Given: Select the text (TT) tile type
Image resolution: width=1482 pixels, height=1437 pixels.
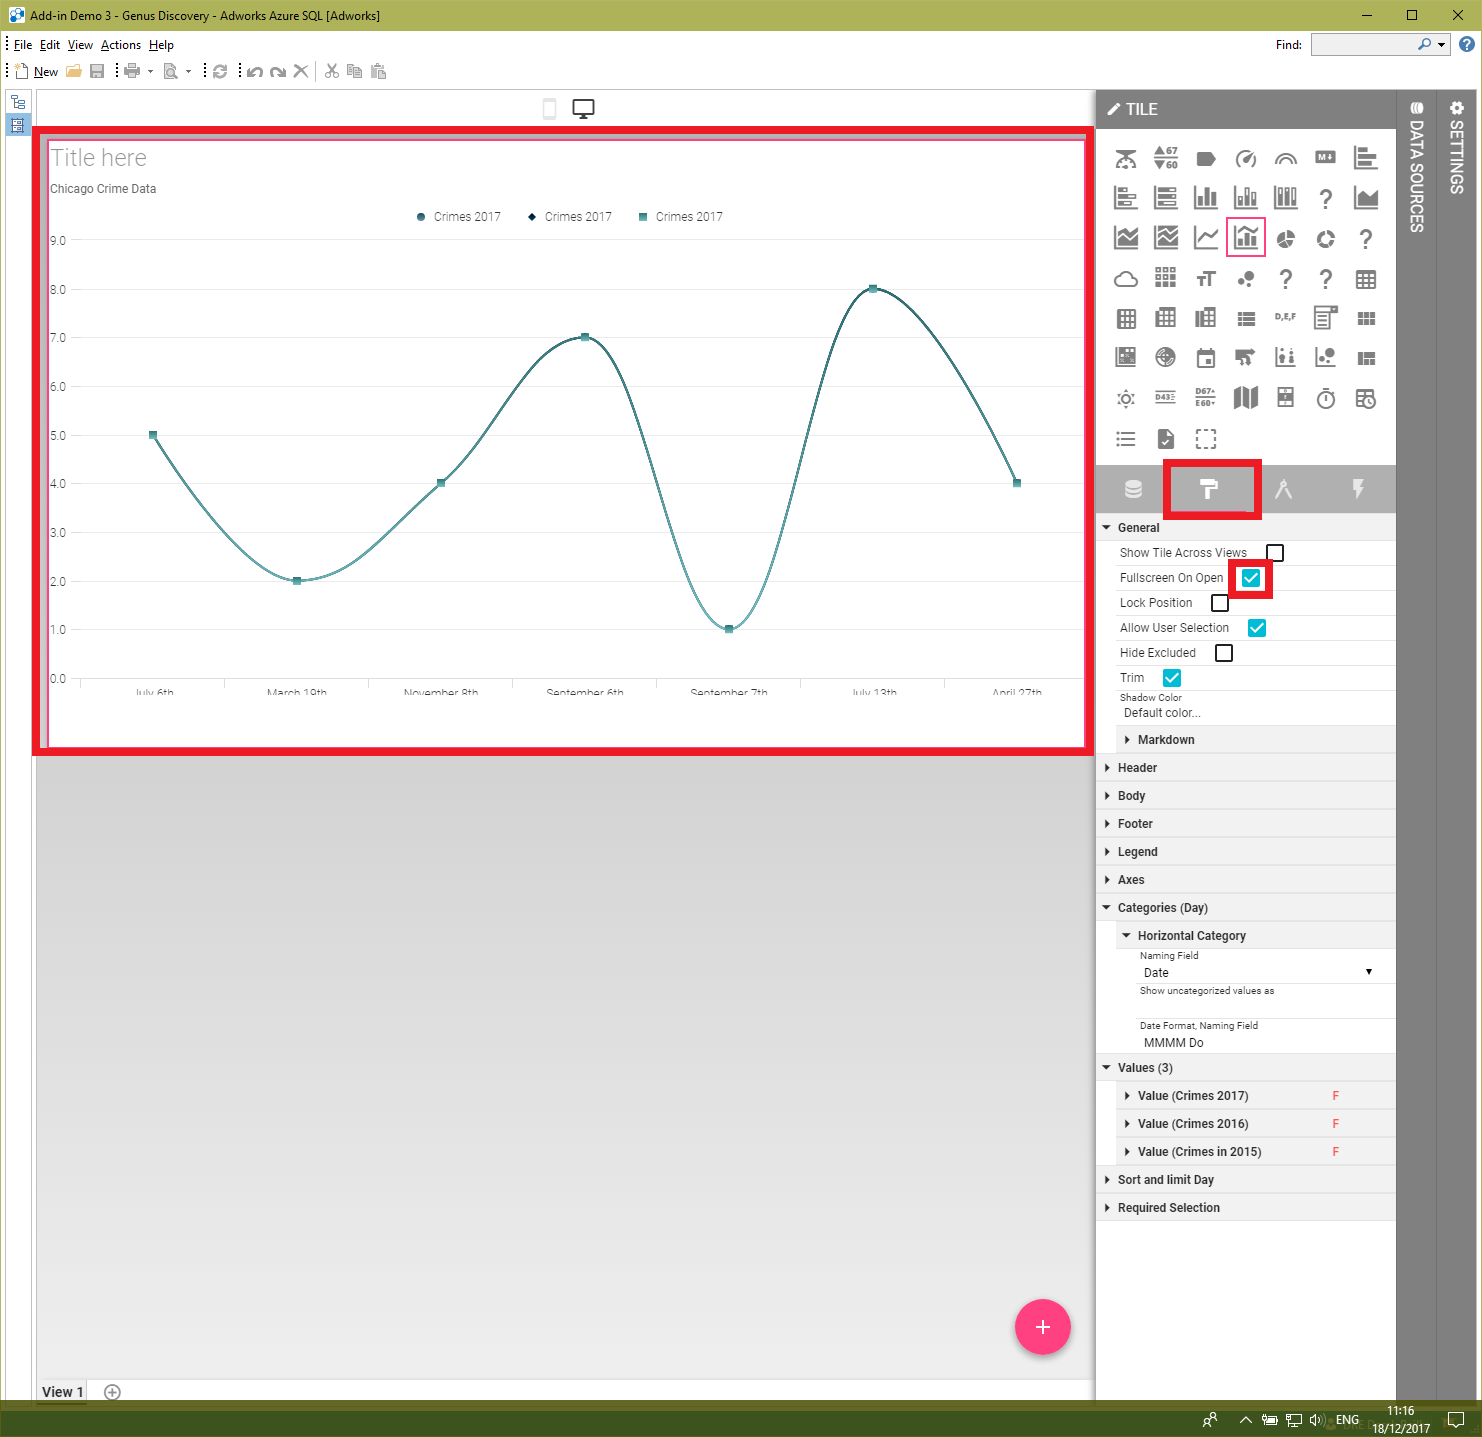Looking at the screenshot, I should tap(1206, 278).
